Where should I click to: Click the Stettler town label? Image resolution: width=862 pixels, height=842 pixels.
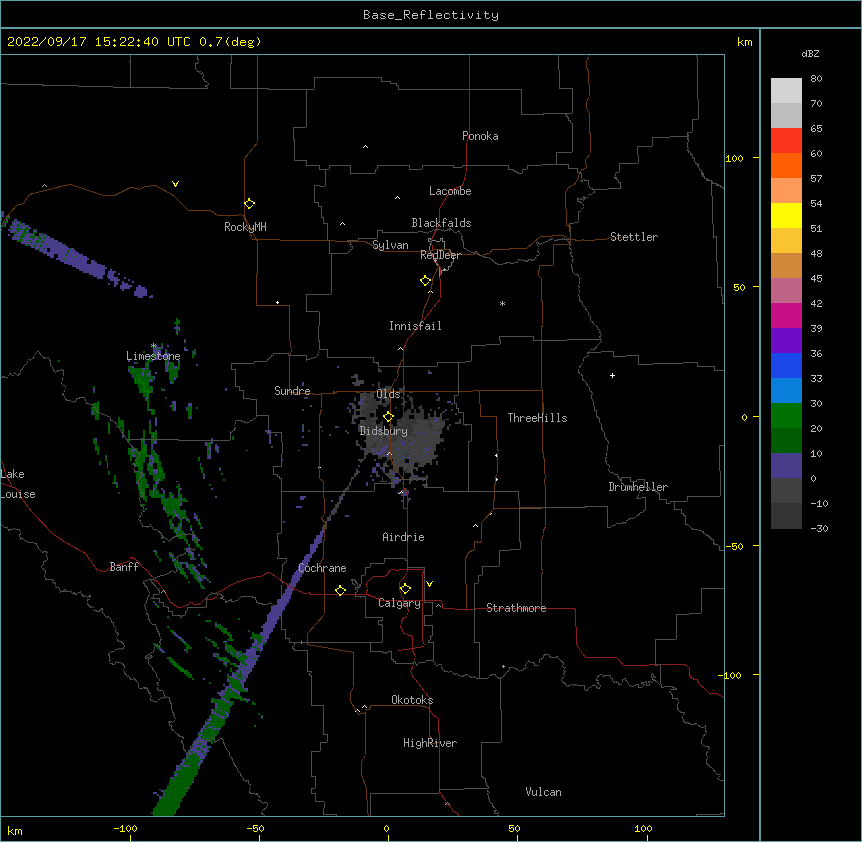click(x=634, y=237)
